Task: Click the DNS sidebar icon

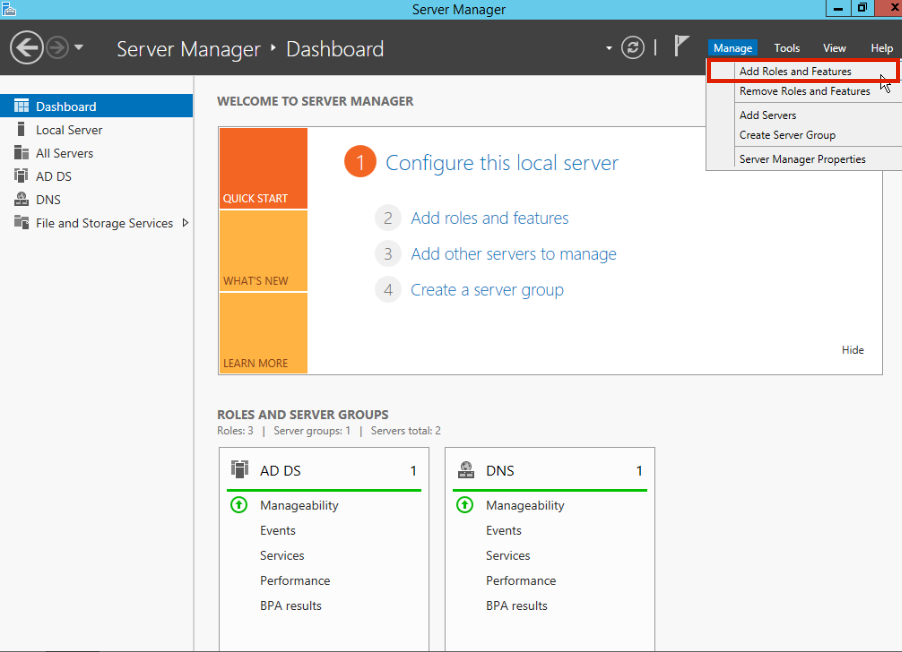Action: [21, 199]
